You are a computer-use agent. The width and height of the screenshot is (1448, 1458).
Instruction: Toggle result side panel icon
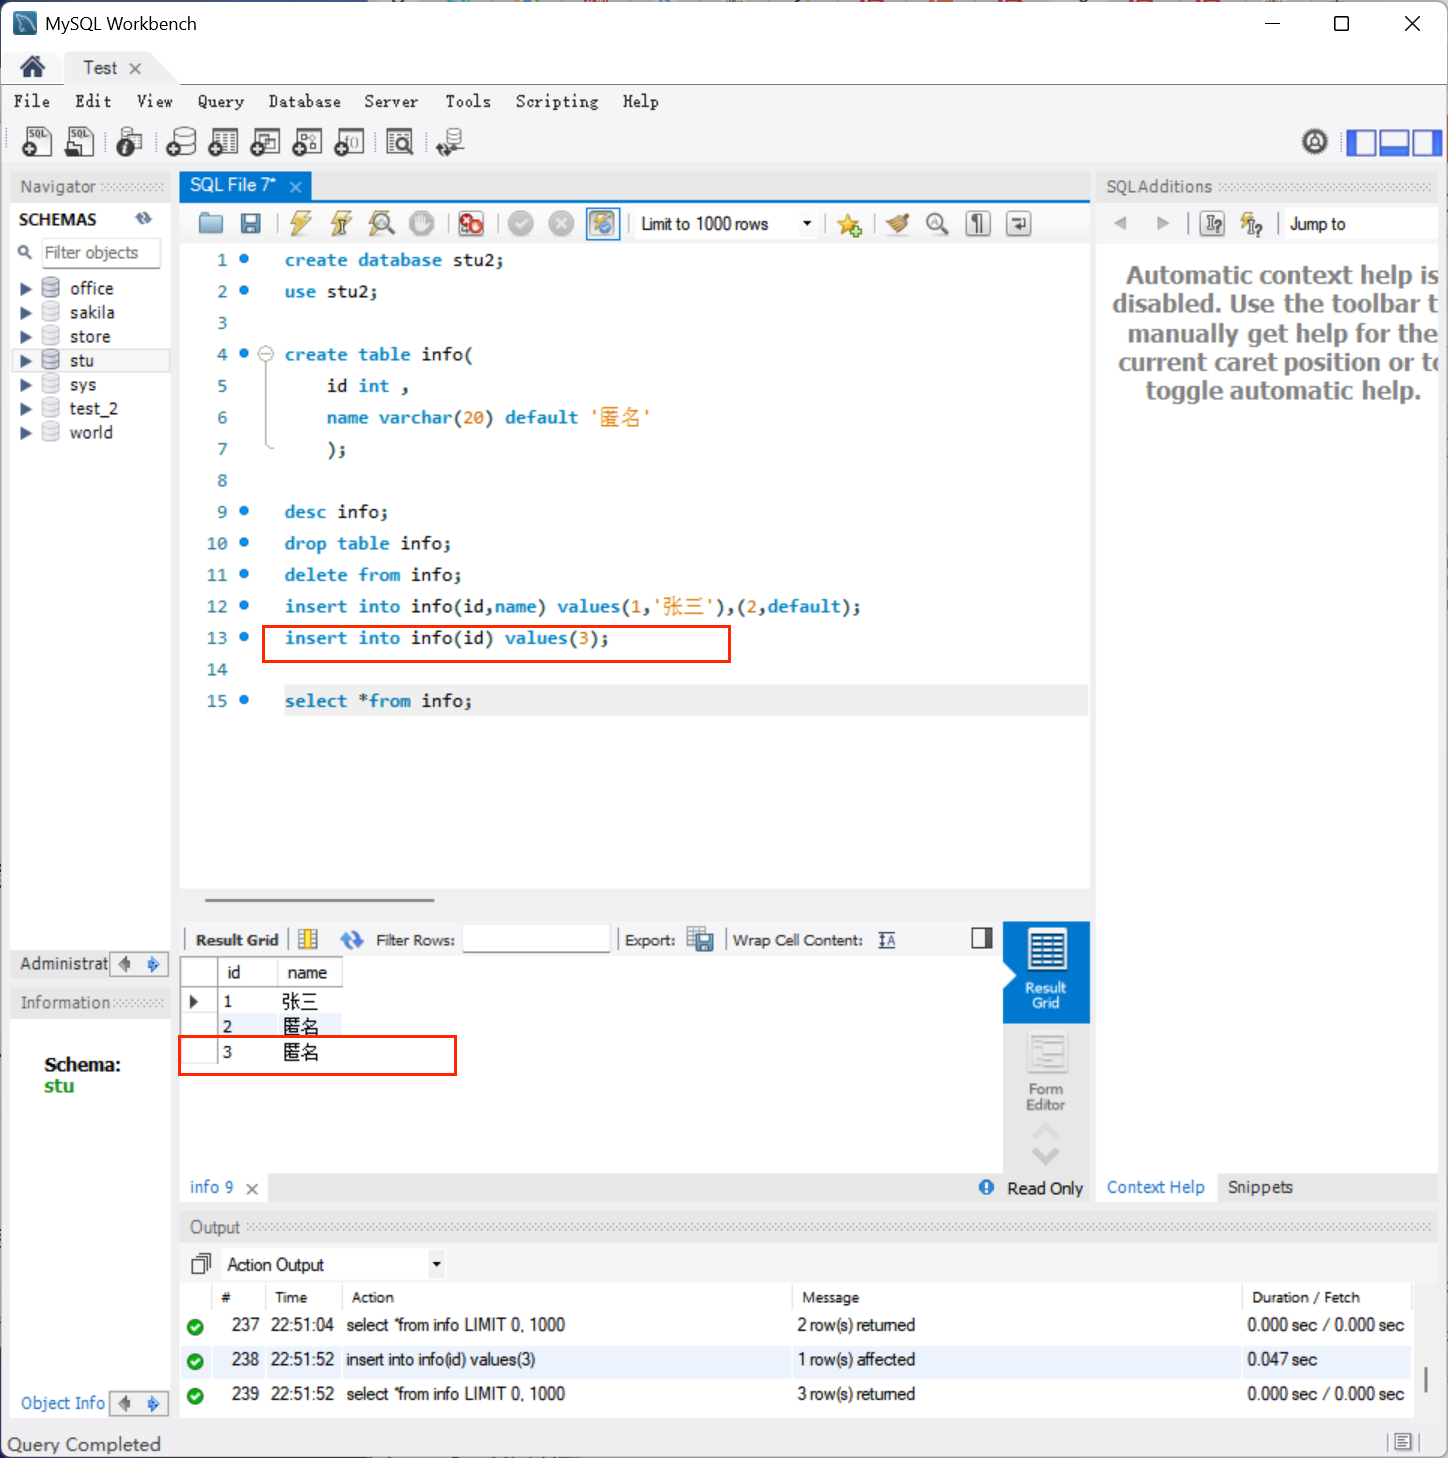point(982,937)
